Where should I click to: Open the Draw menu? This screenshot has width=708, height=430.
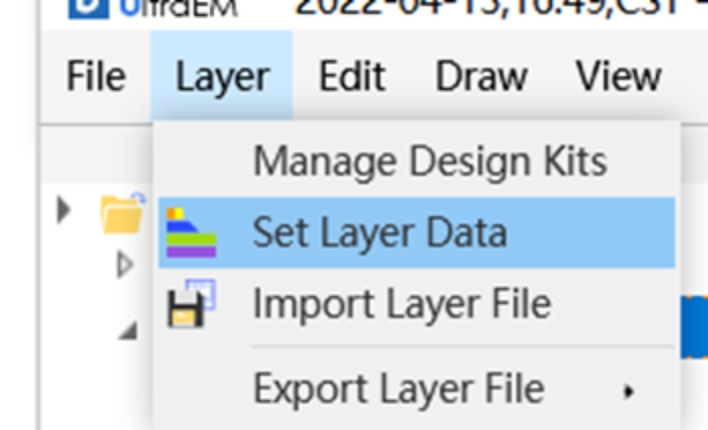(481, 77)
